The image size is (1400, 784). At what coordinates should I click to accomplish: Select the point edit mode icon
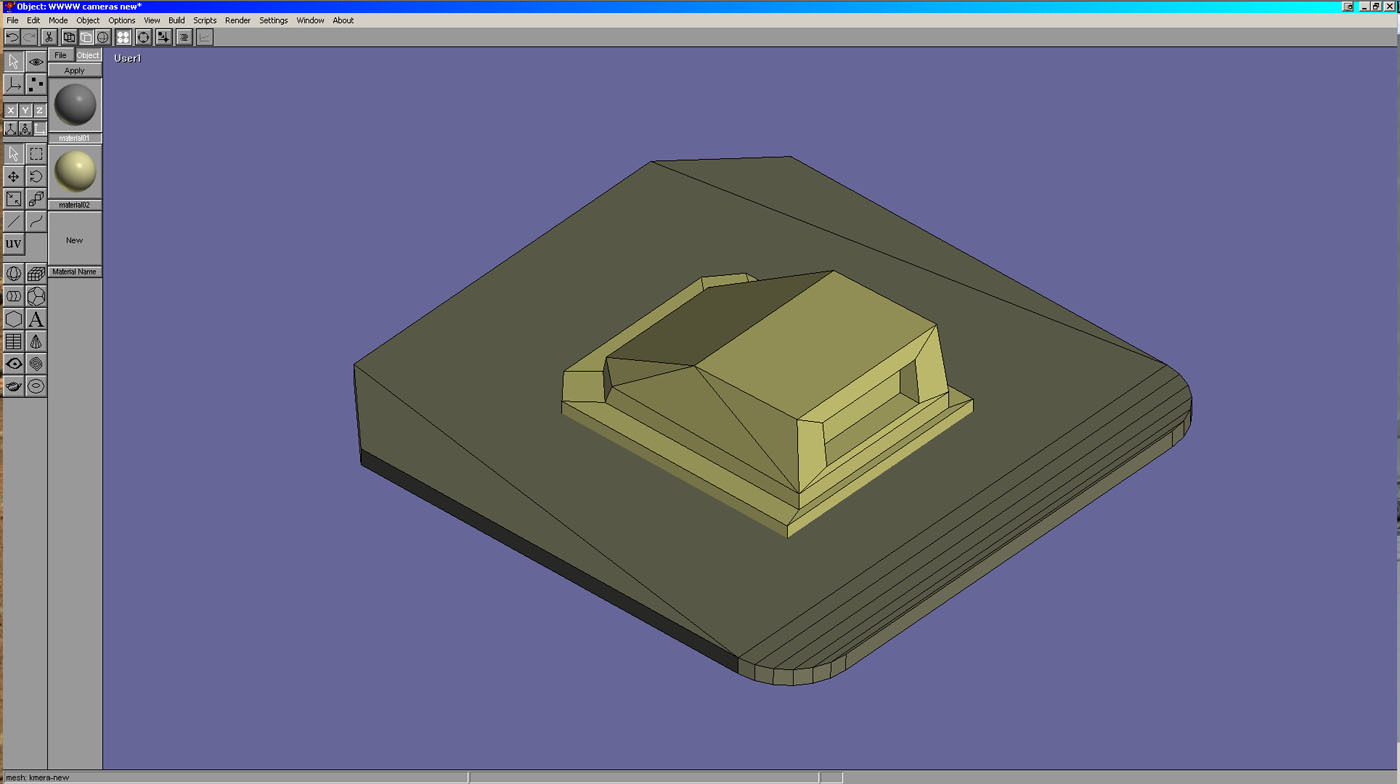(x=36, y=85)
